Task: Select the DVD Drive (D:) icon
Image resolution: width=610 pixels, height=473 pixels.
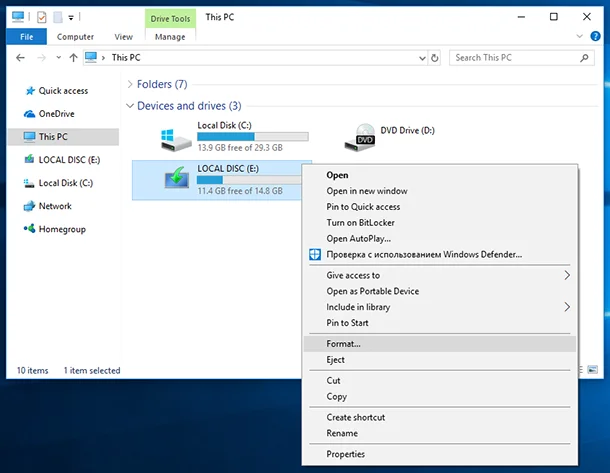Action: pos(360,137)
